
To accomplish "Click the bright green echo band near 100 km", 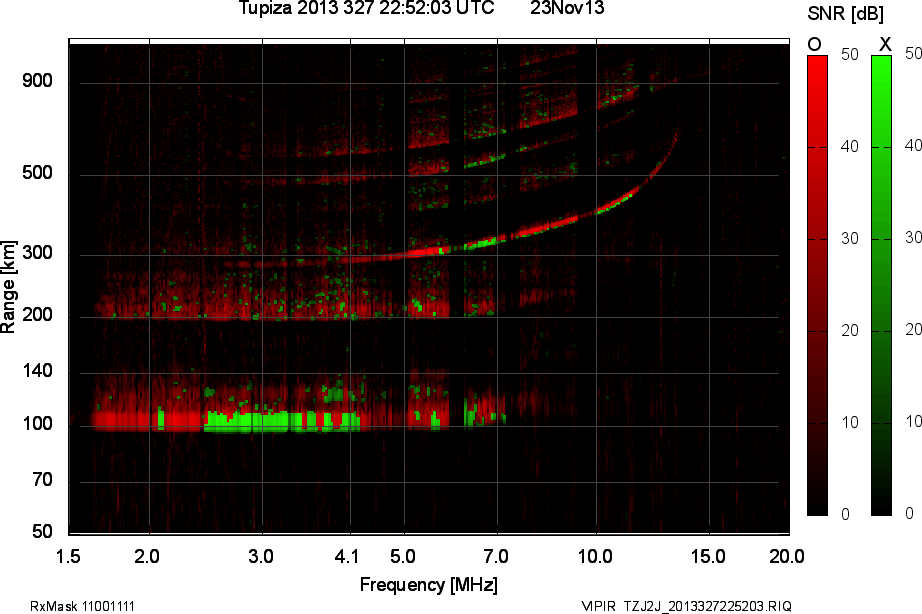I will coord(280,420).
